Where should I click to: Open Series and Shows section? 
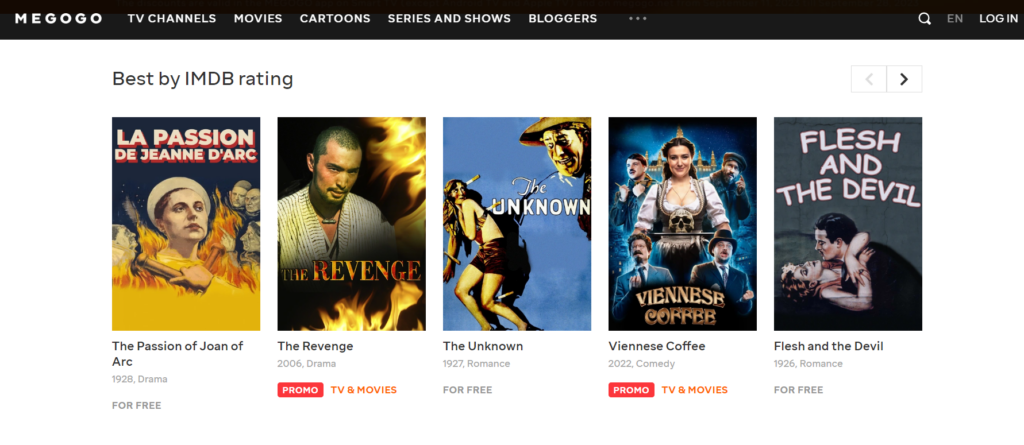tap(449, 18)
